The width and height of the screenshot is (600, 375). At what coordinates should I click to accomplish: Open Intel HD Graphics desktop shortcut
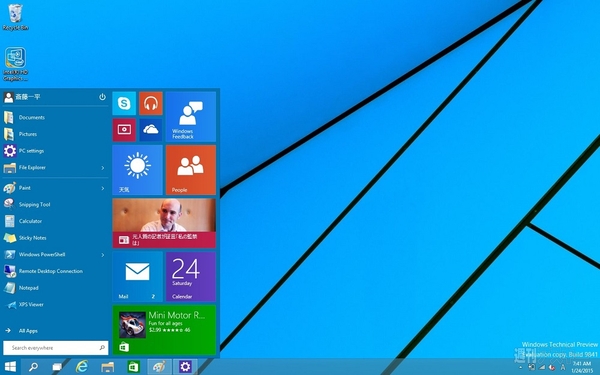click(x=15, y=64)
